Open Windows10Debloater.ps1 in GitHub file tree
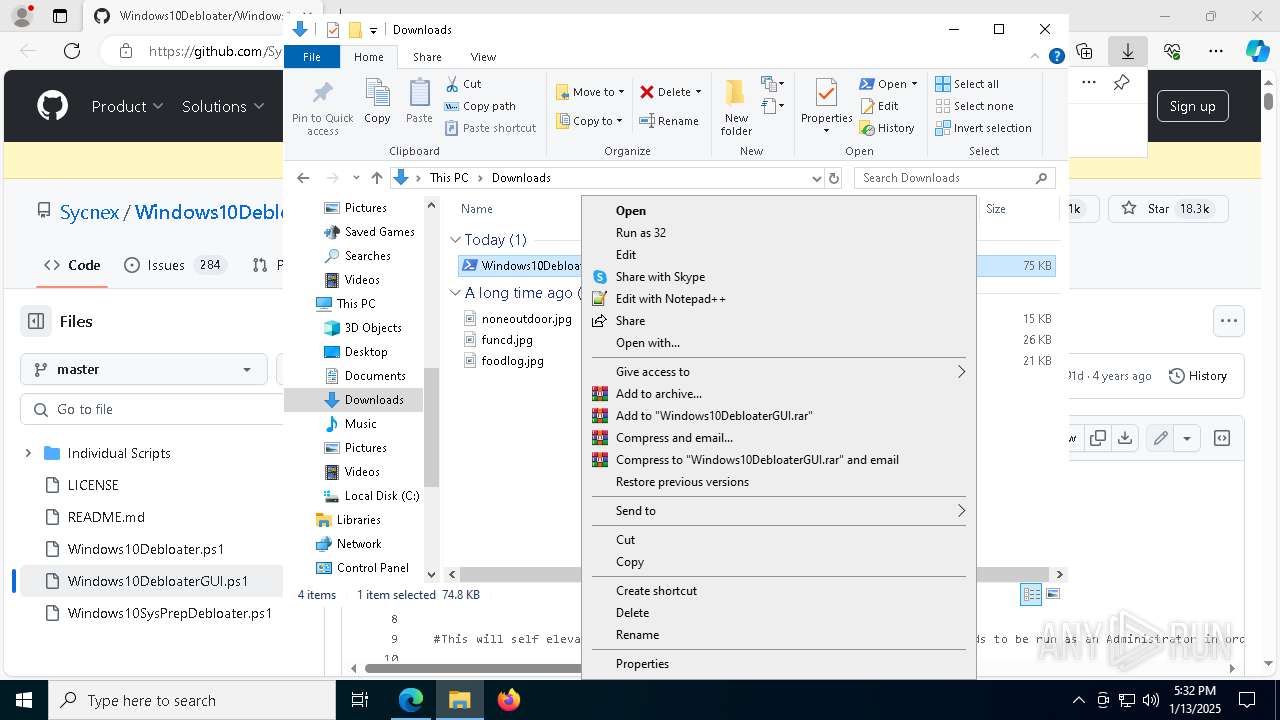The image size is (1280, 720). click(x=146, y=549)
